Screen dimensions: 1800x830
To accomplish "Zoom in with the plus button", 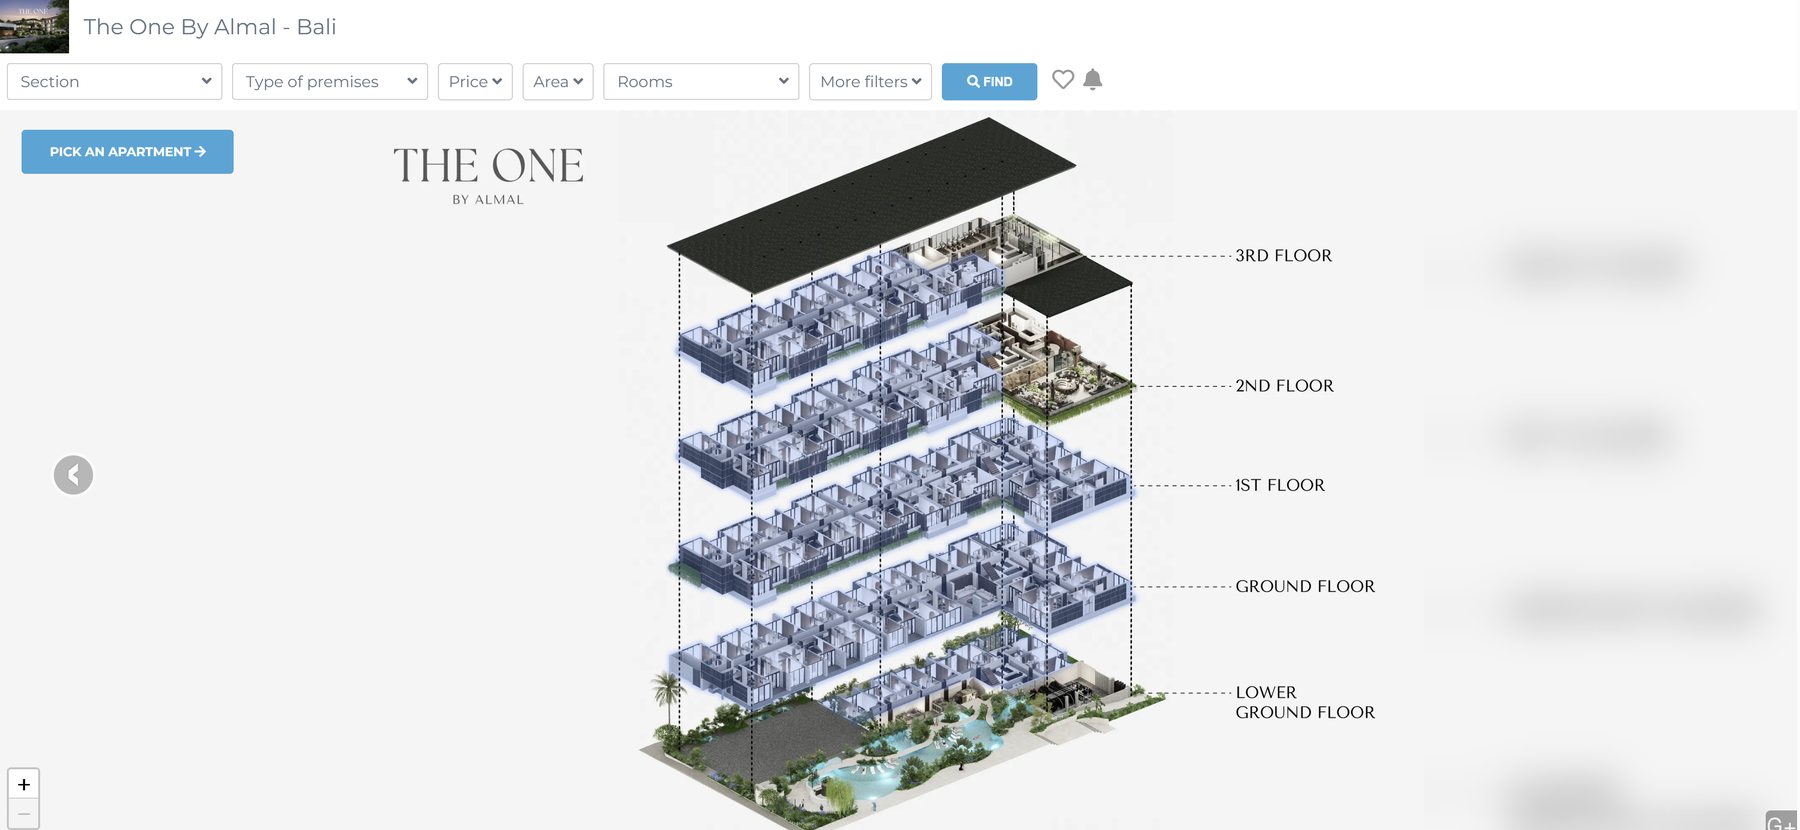I will tap(24, 784).
